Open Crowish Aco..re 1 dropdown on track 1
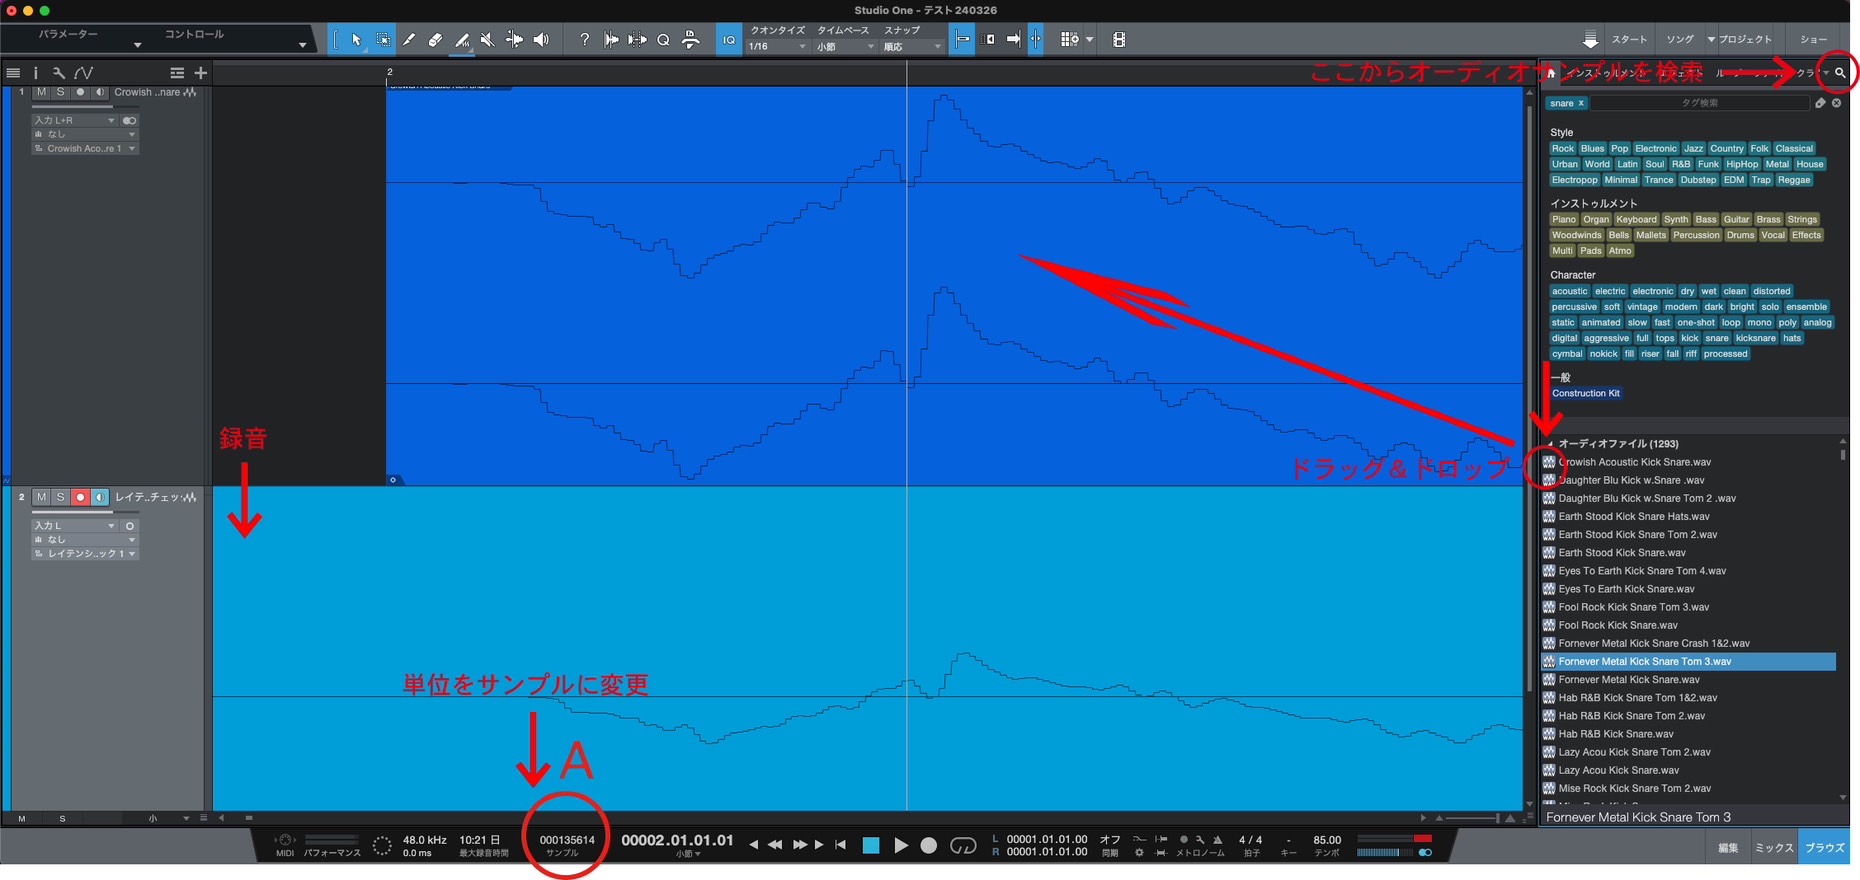This screenshot has height=880, width=1860. tap(84, 148)
